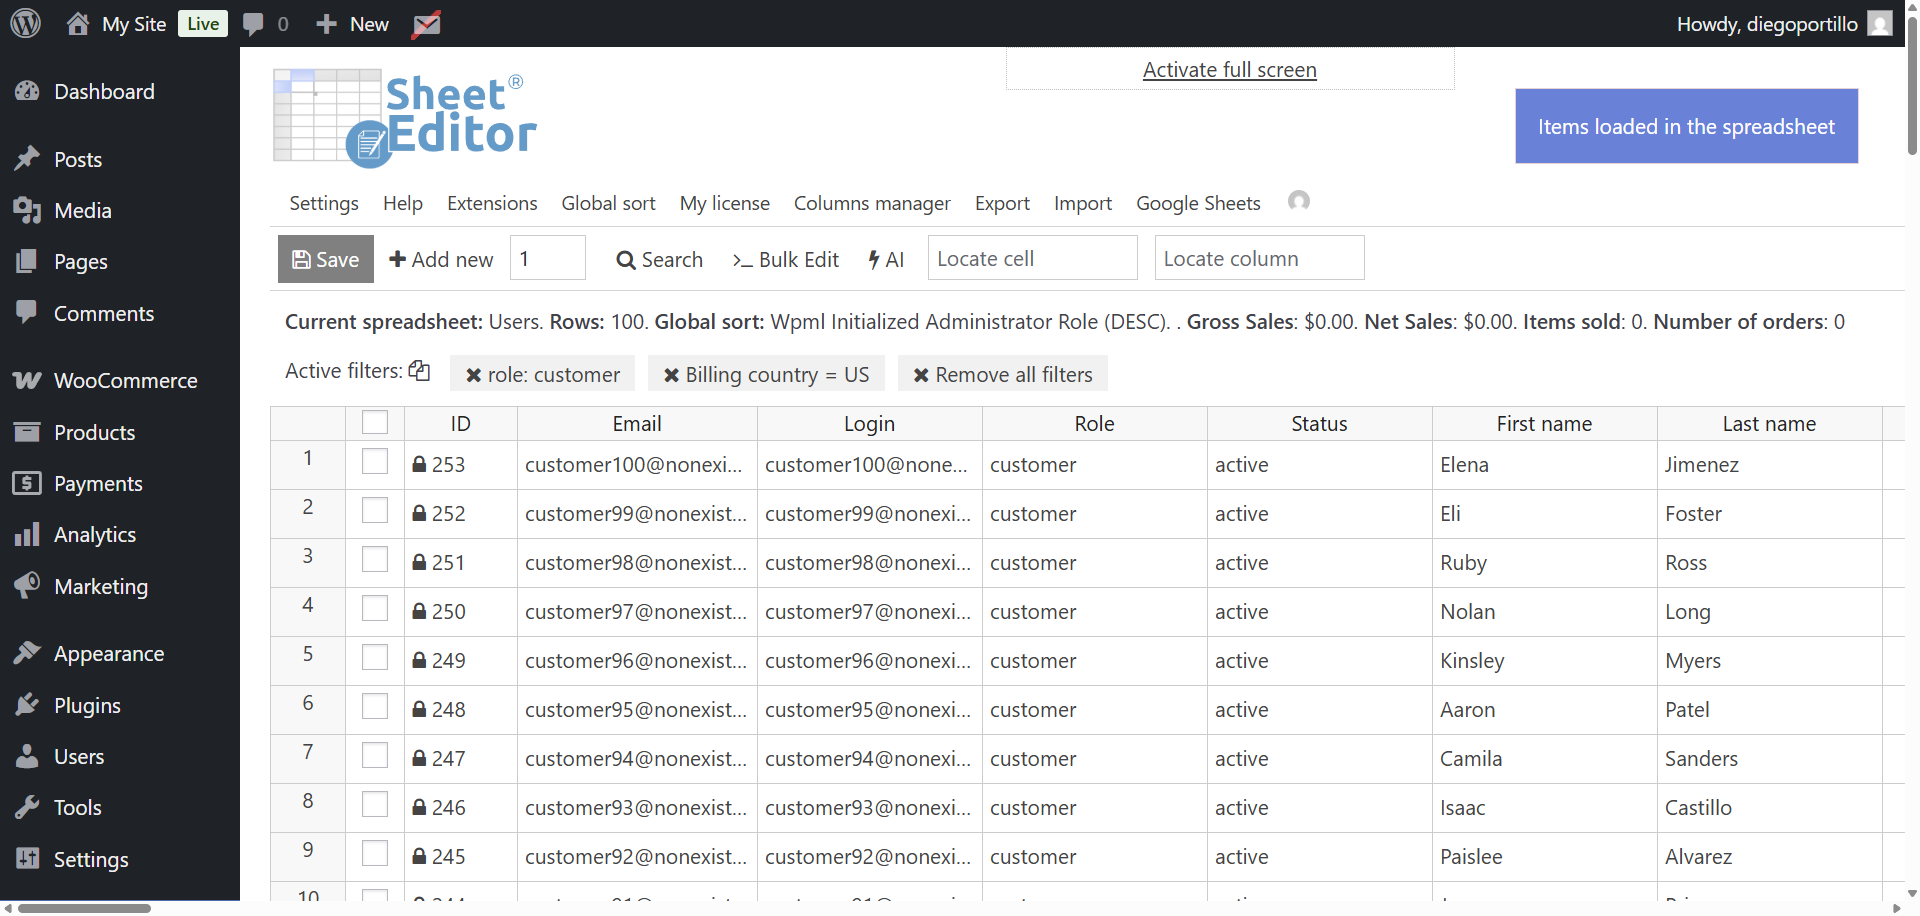Viewport: 1920px width, 916px height.
Task: Save the spreadsheet changes
Action: click(325, 259)
